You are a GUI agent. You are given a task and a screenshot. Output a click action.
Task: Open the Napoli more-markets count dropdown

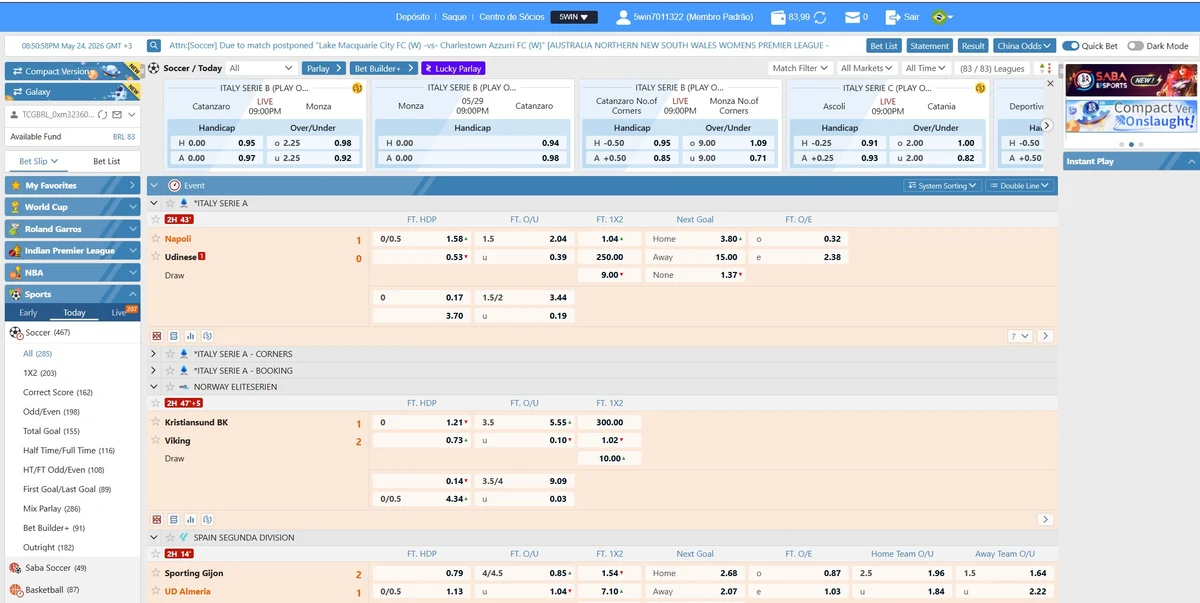(x=1020, y=336)
